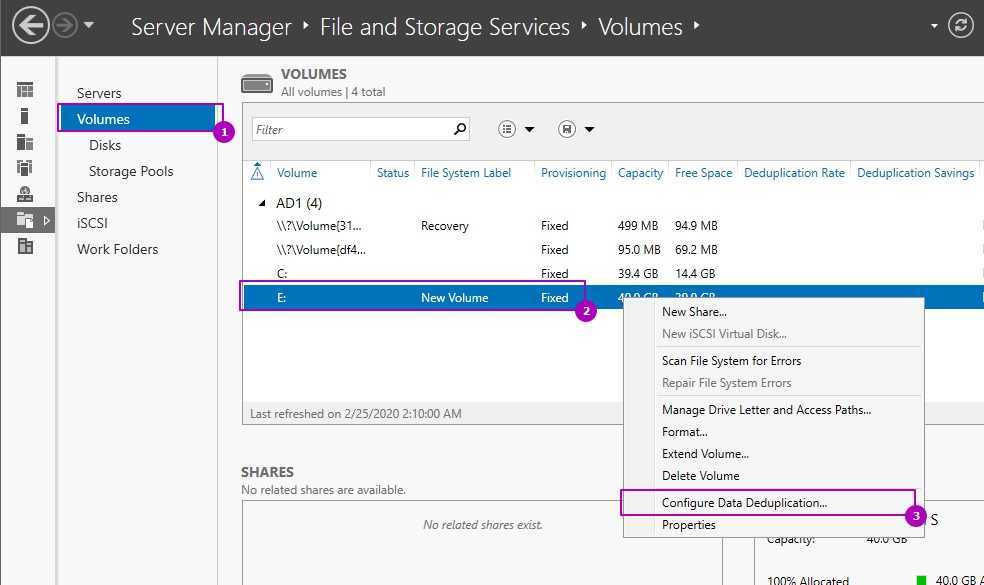984x585 pixels.
Task: Select New Share... in the context menu
Action: 694,312
